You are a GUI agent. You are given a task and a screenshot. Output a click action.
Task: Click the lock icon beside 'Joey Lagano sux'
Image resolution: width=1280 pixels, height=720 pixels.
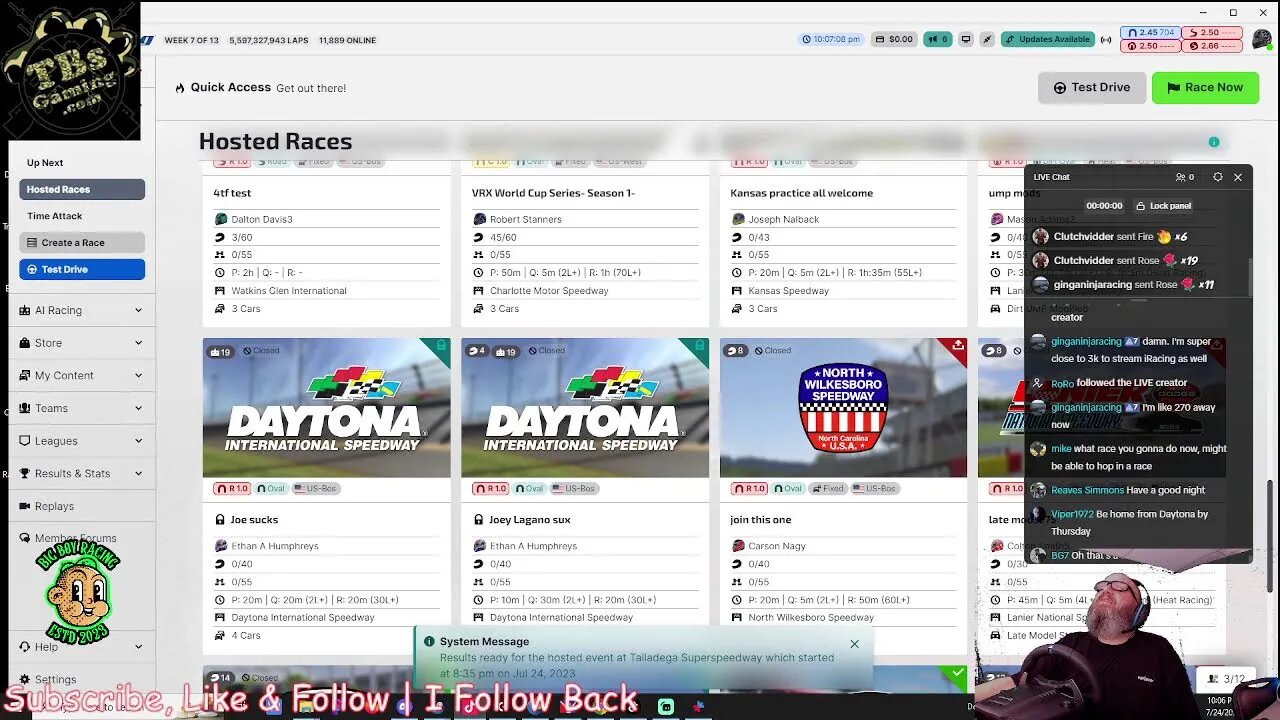pos(478,520)
